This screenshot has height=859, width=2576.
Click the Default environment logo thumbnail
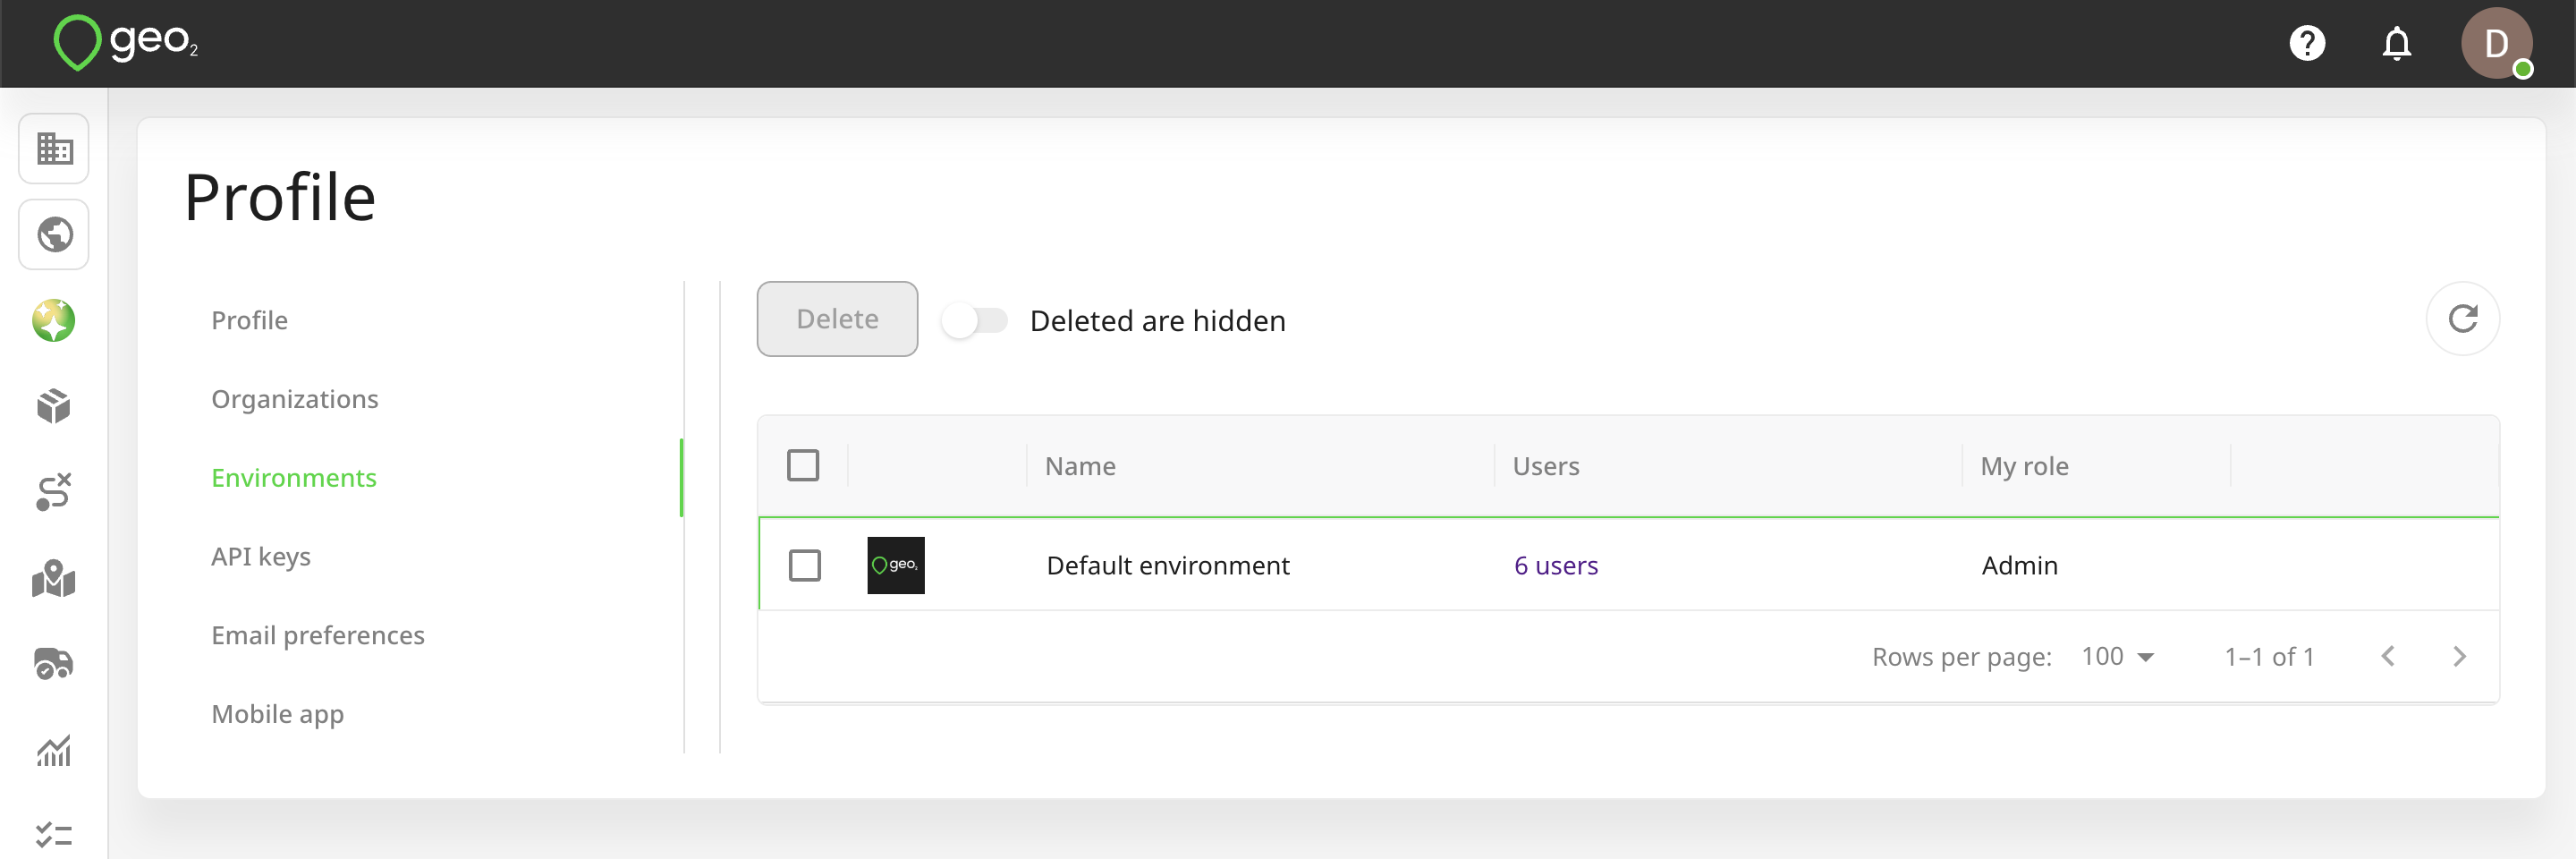[x=895, y=565]
